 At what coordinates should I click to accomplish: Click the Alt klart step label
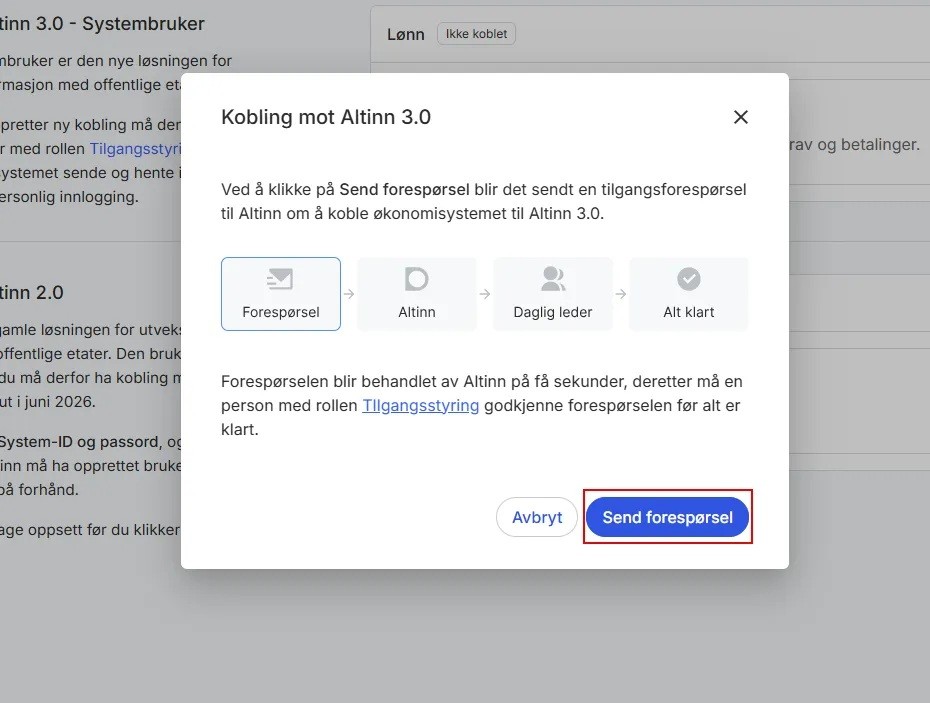[x=689, y=312]
